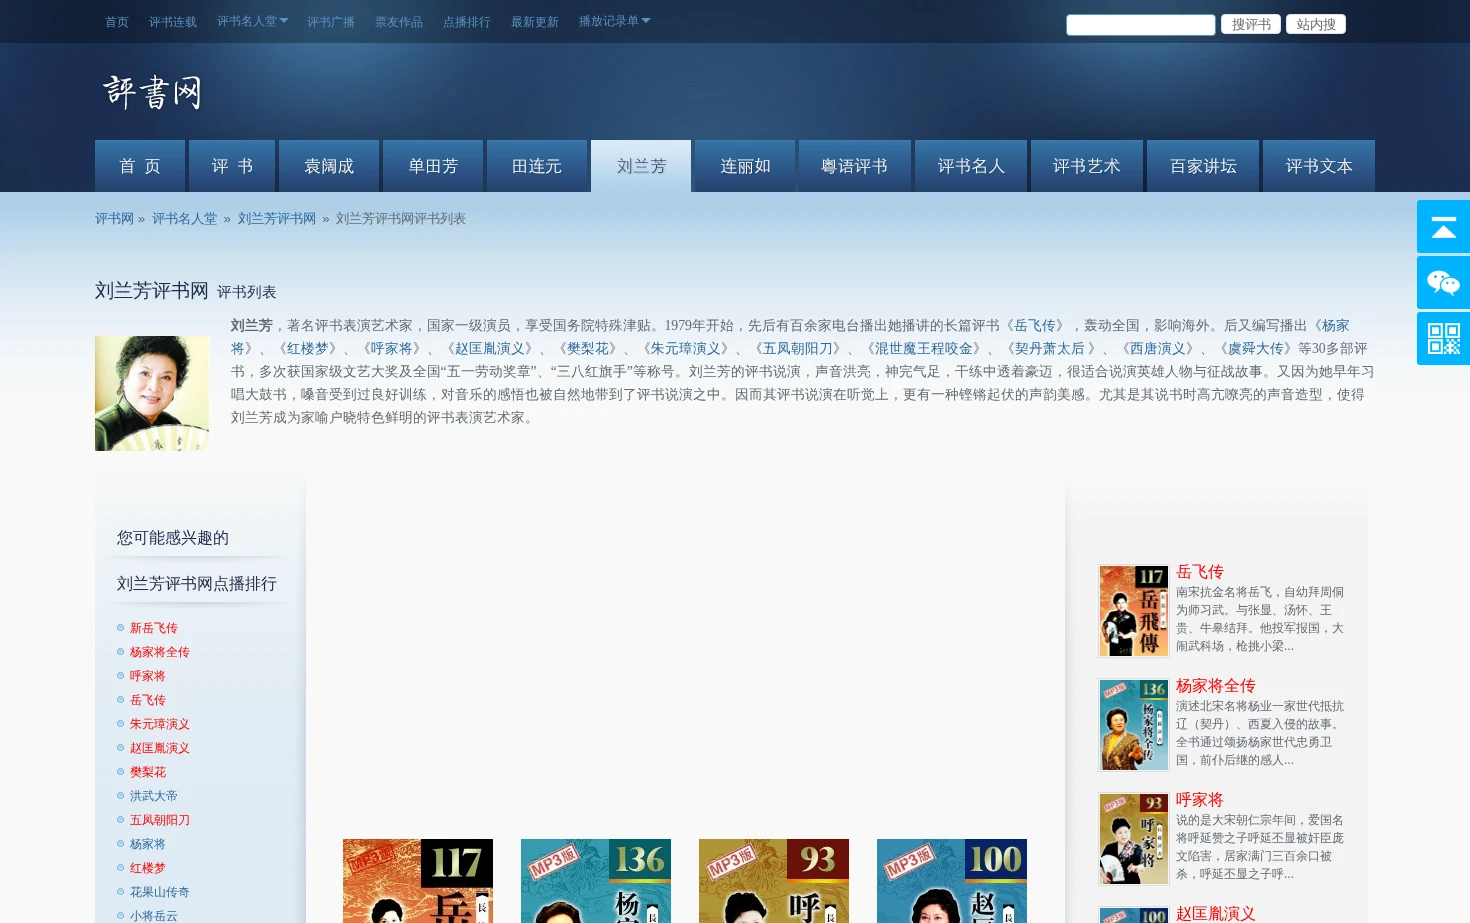This screenshot has width=1470, height=923.
Task: Open 岳飞传 in ranking list
Action: coord(147,700)
